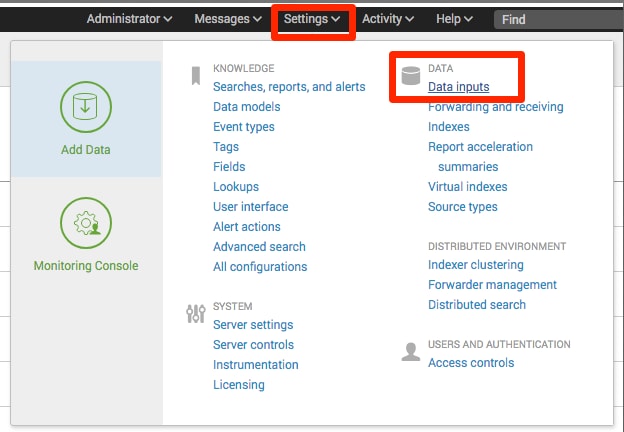Screen dimensions: 624x432
Task: Open User interface settings
Action: [x=251, y=207]
